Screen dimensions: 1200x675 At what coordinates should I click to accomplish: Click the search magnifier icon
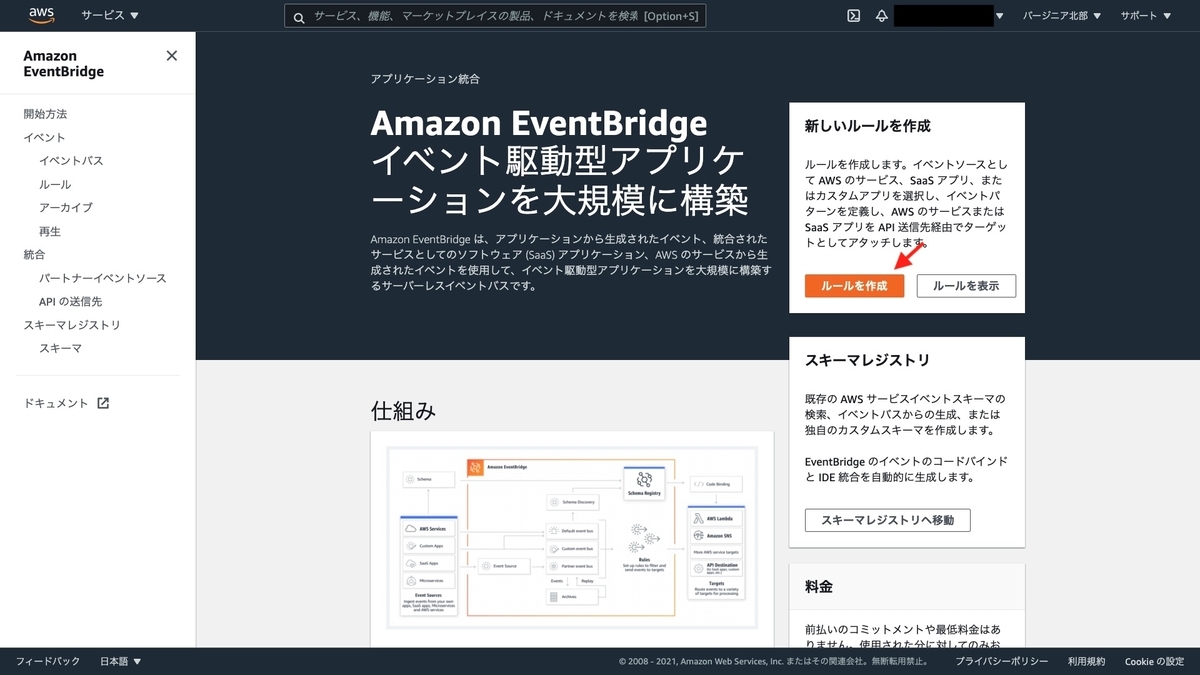[x=298, y=17]
